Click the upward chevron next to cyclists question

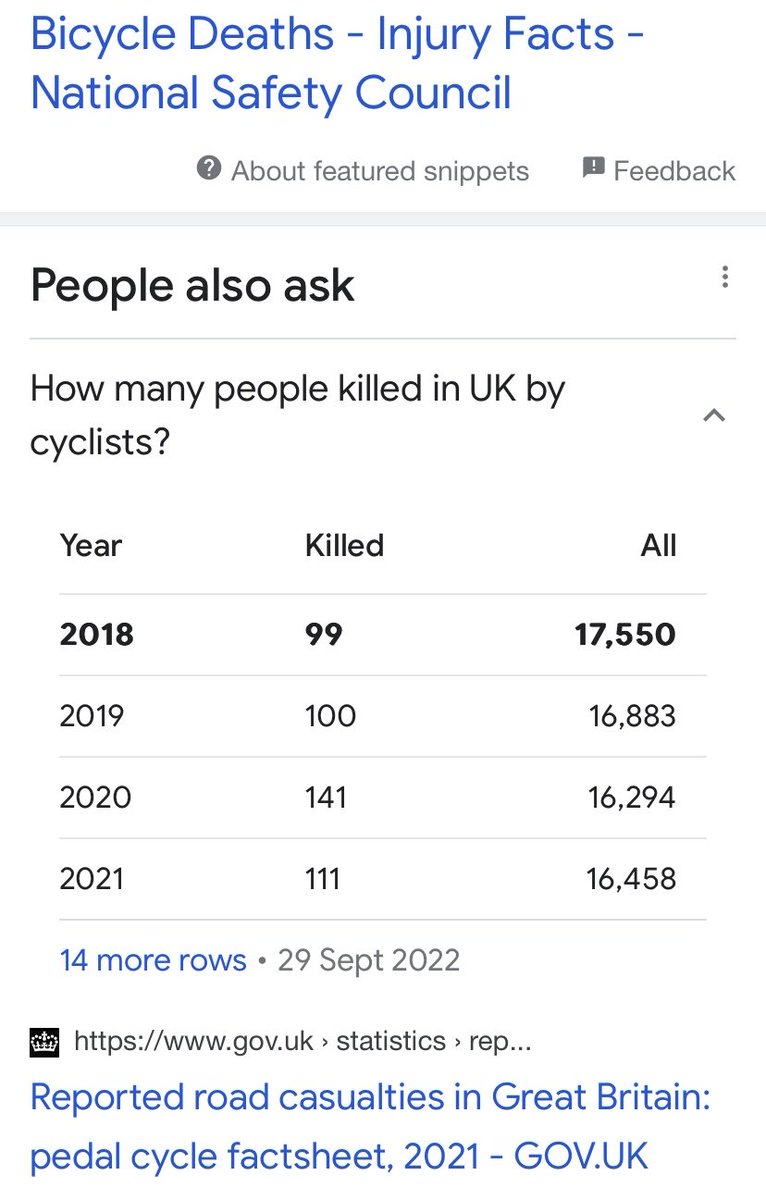(714, 415)
